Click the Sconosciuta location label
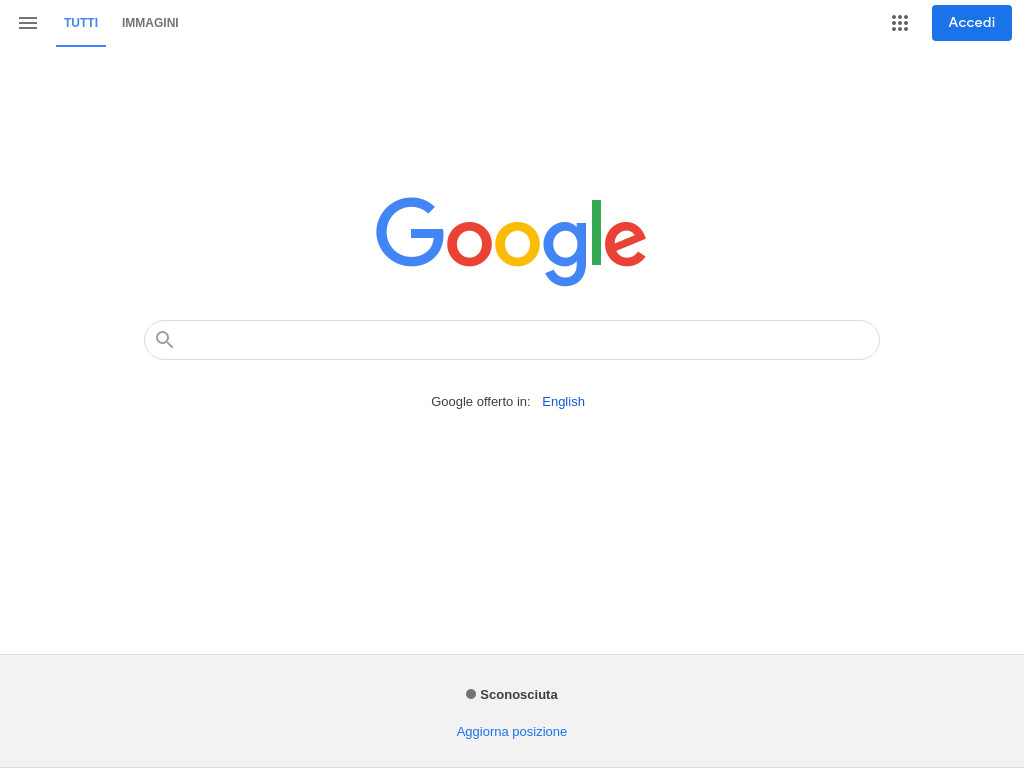The width and height of the screenshot is (1024, 768). [519, 695]
